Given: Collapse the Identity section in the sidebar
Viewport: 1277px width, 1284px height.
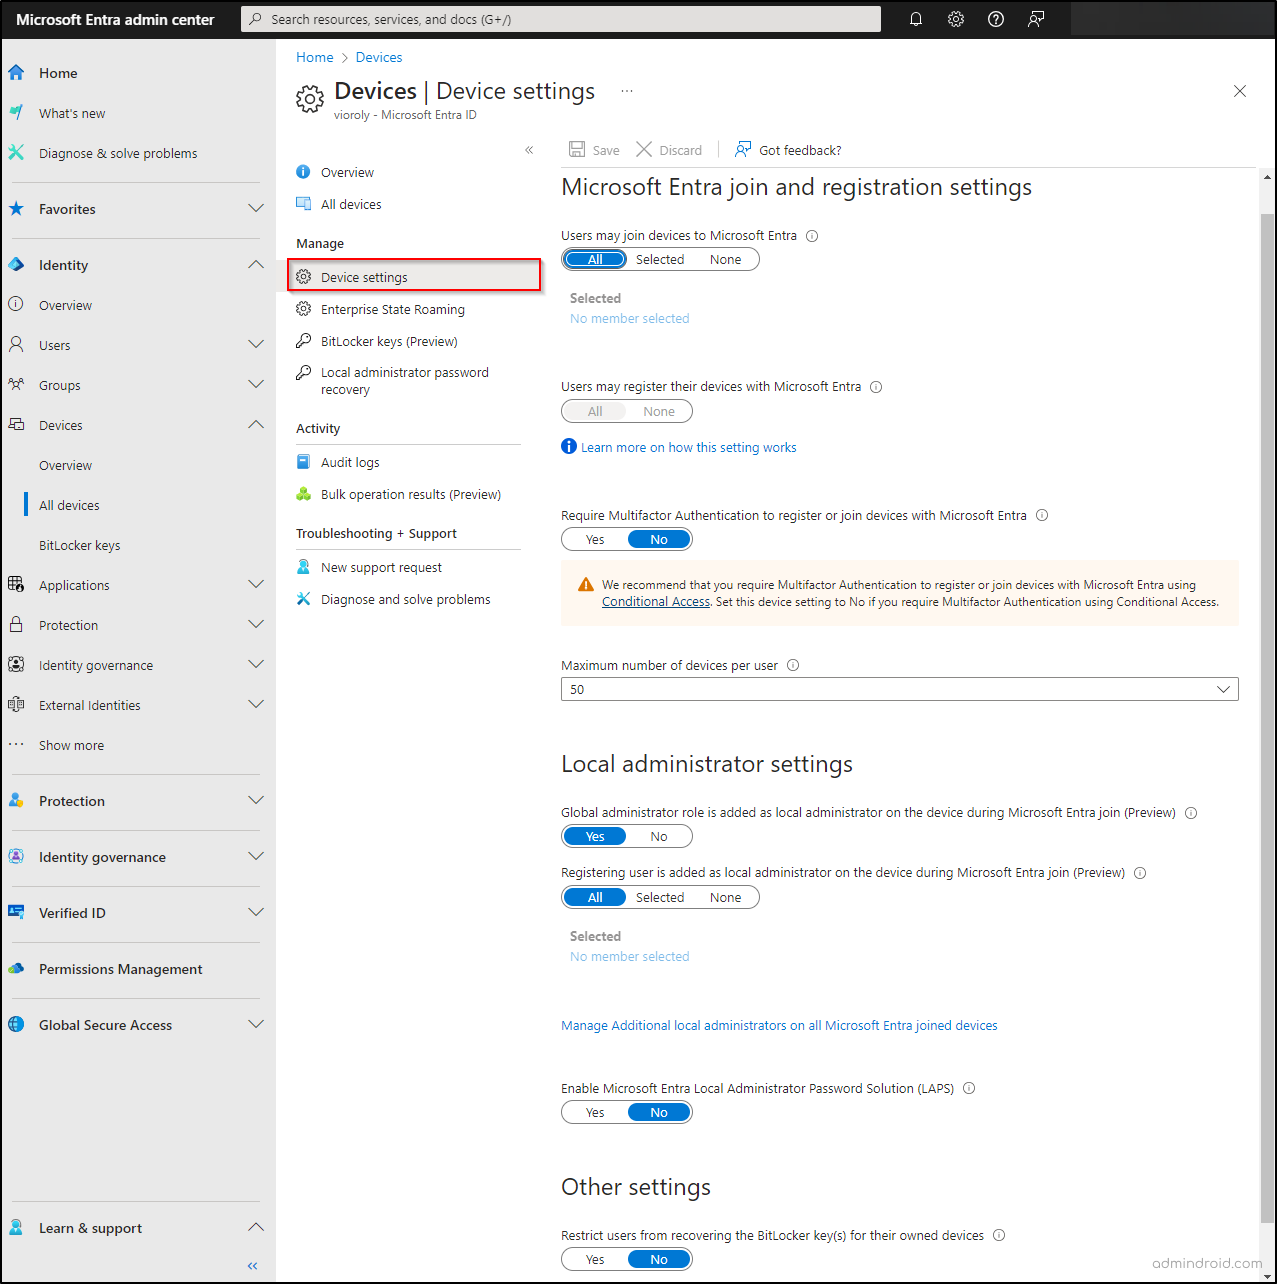Looking at the screenshot, I should click(x=256, y=264).
